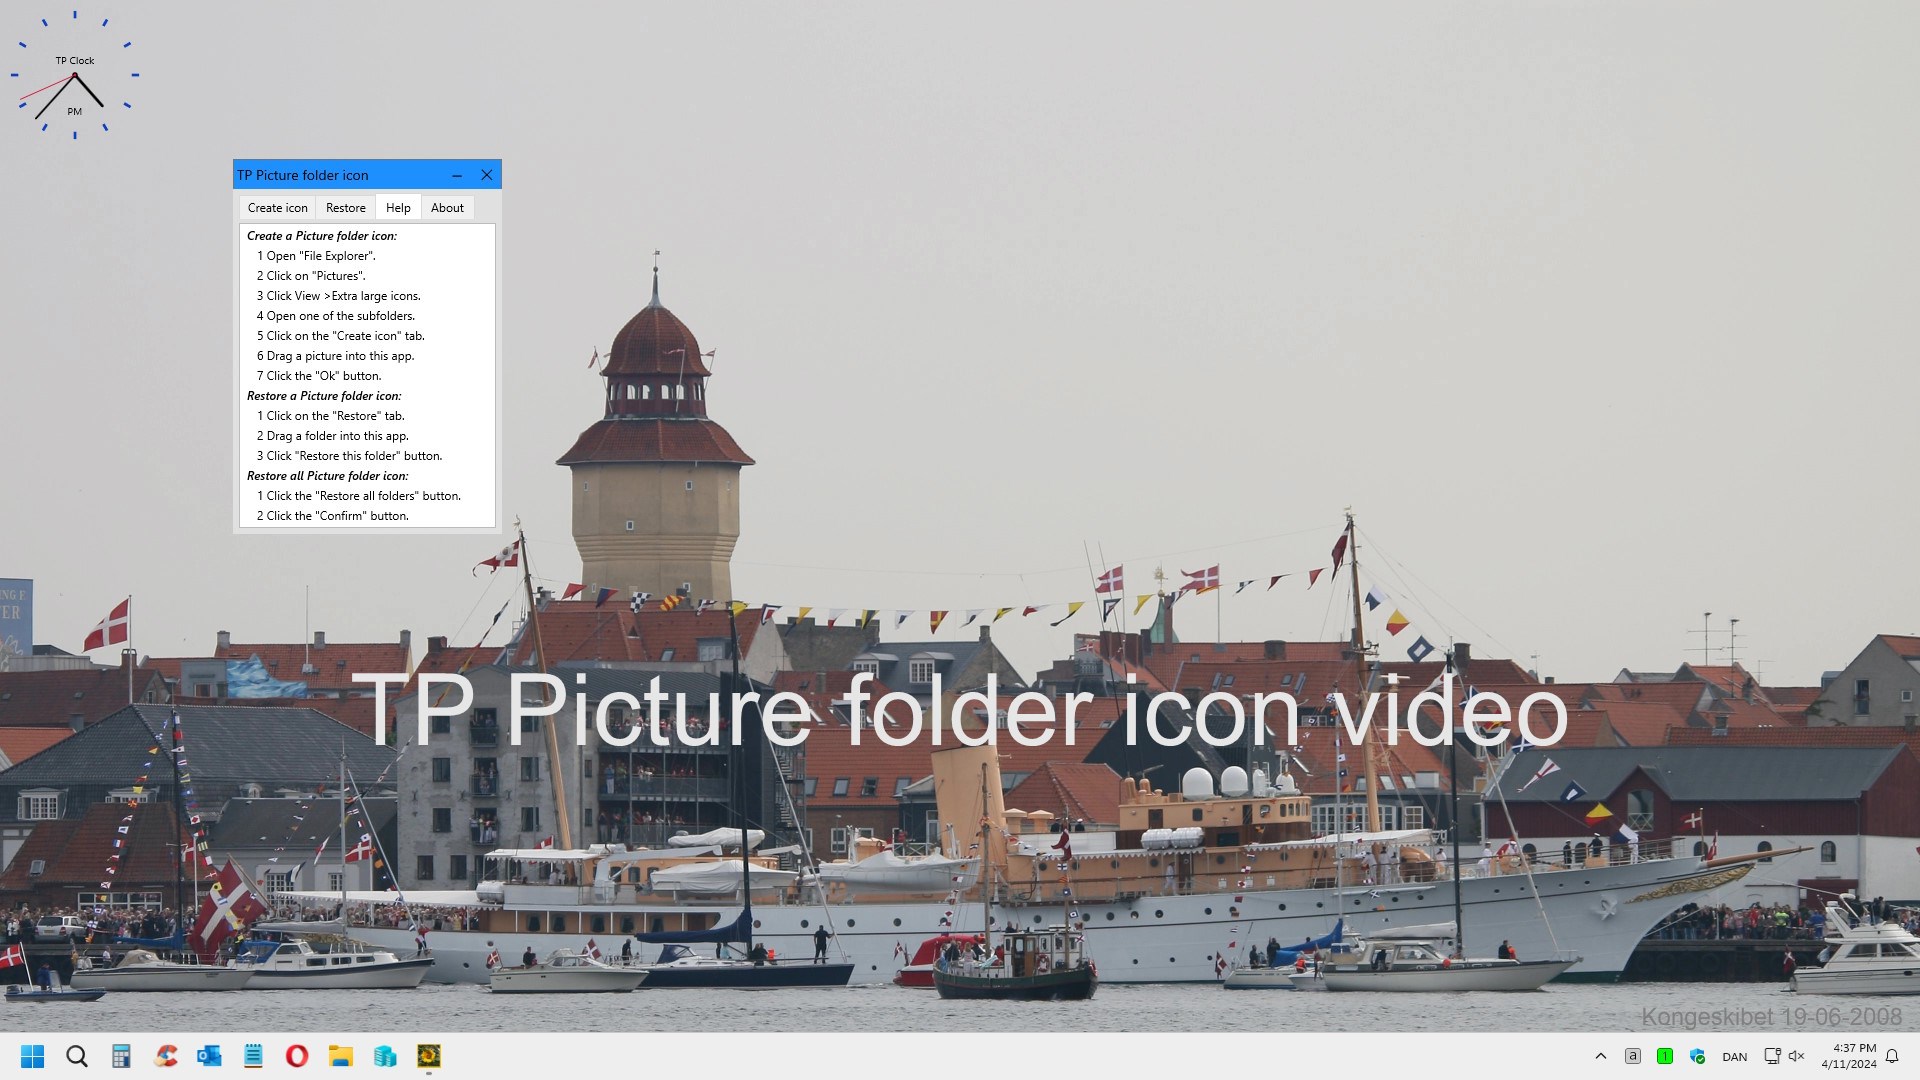Image resolution: width=1920 pixels, height=1080 pixels.
Task: Click the TP Clock desktop widget
Action: 75,75
